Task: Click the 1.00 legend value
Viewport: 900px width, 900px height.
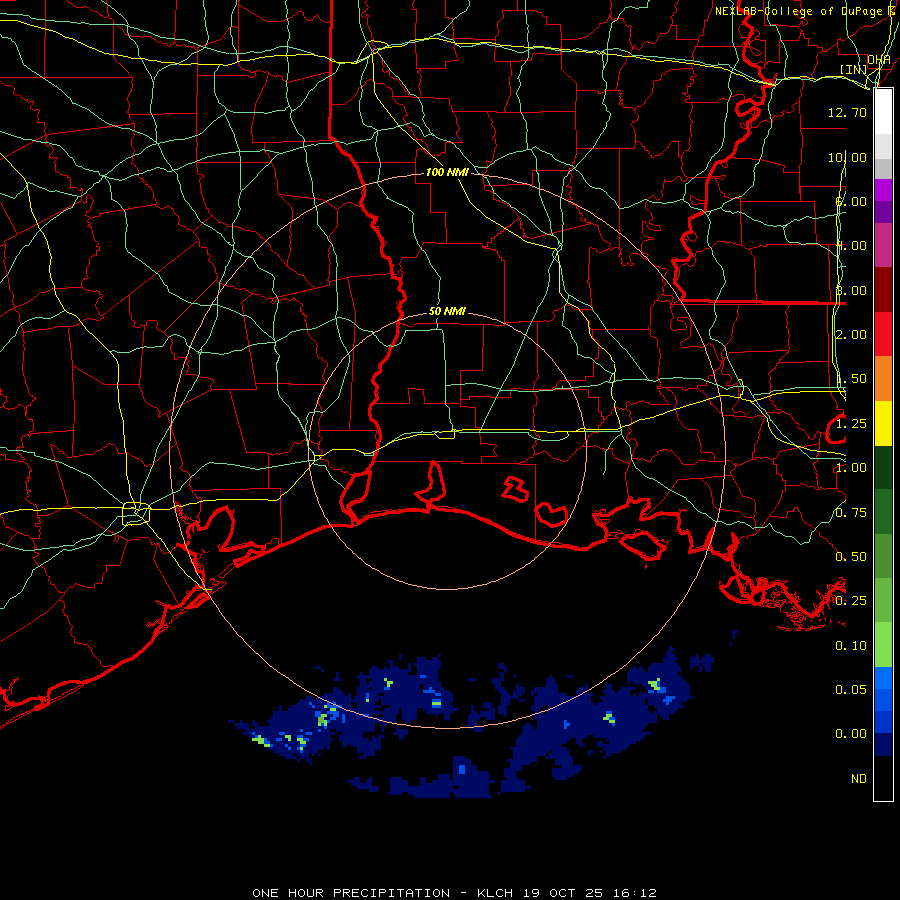Action: tap(851, 467)
